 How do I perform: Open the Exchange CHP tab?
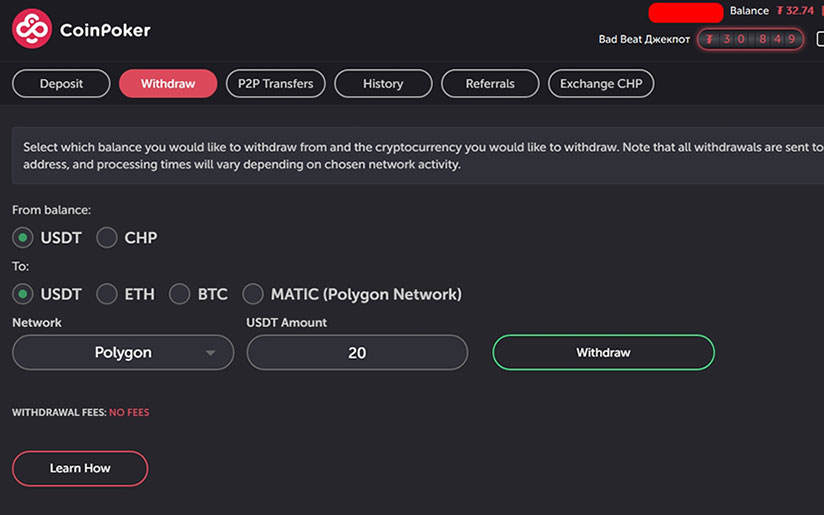coord(601,84)
